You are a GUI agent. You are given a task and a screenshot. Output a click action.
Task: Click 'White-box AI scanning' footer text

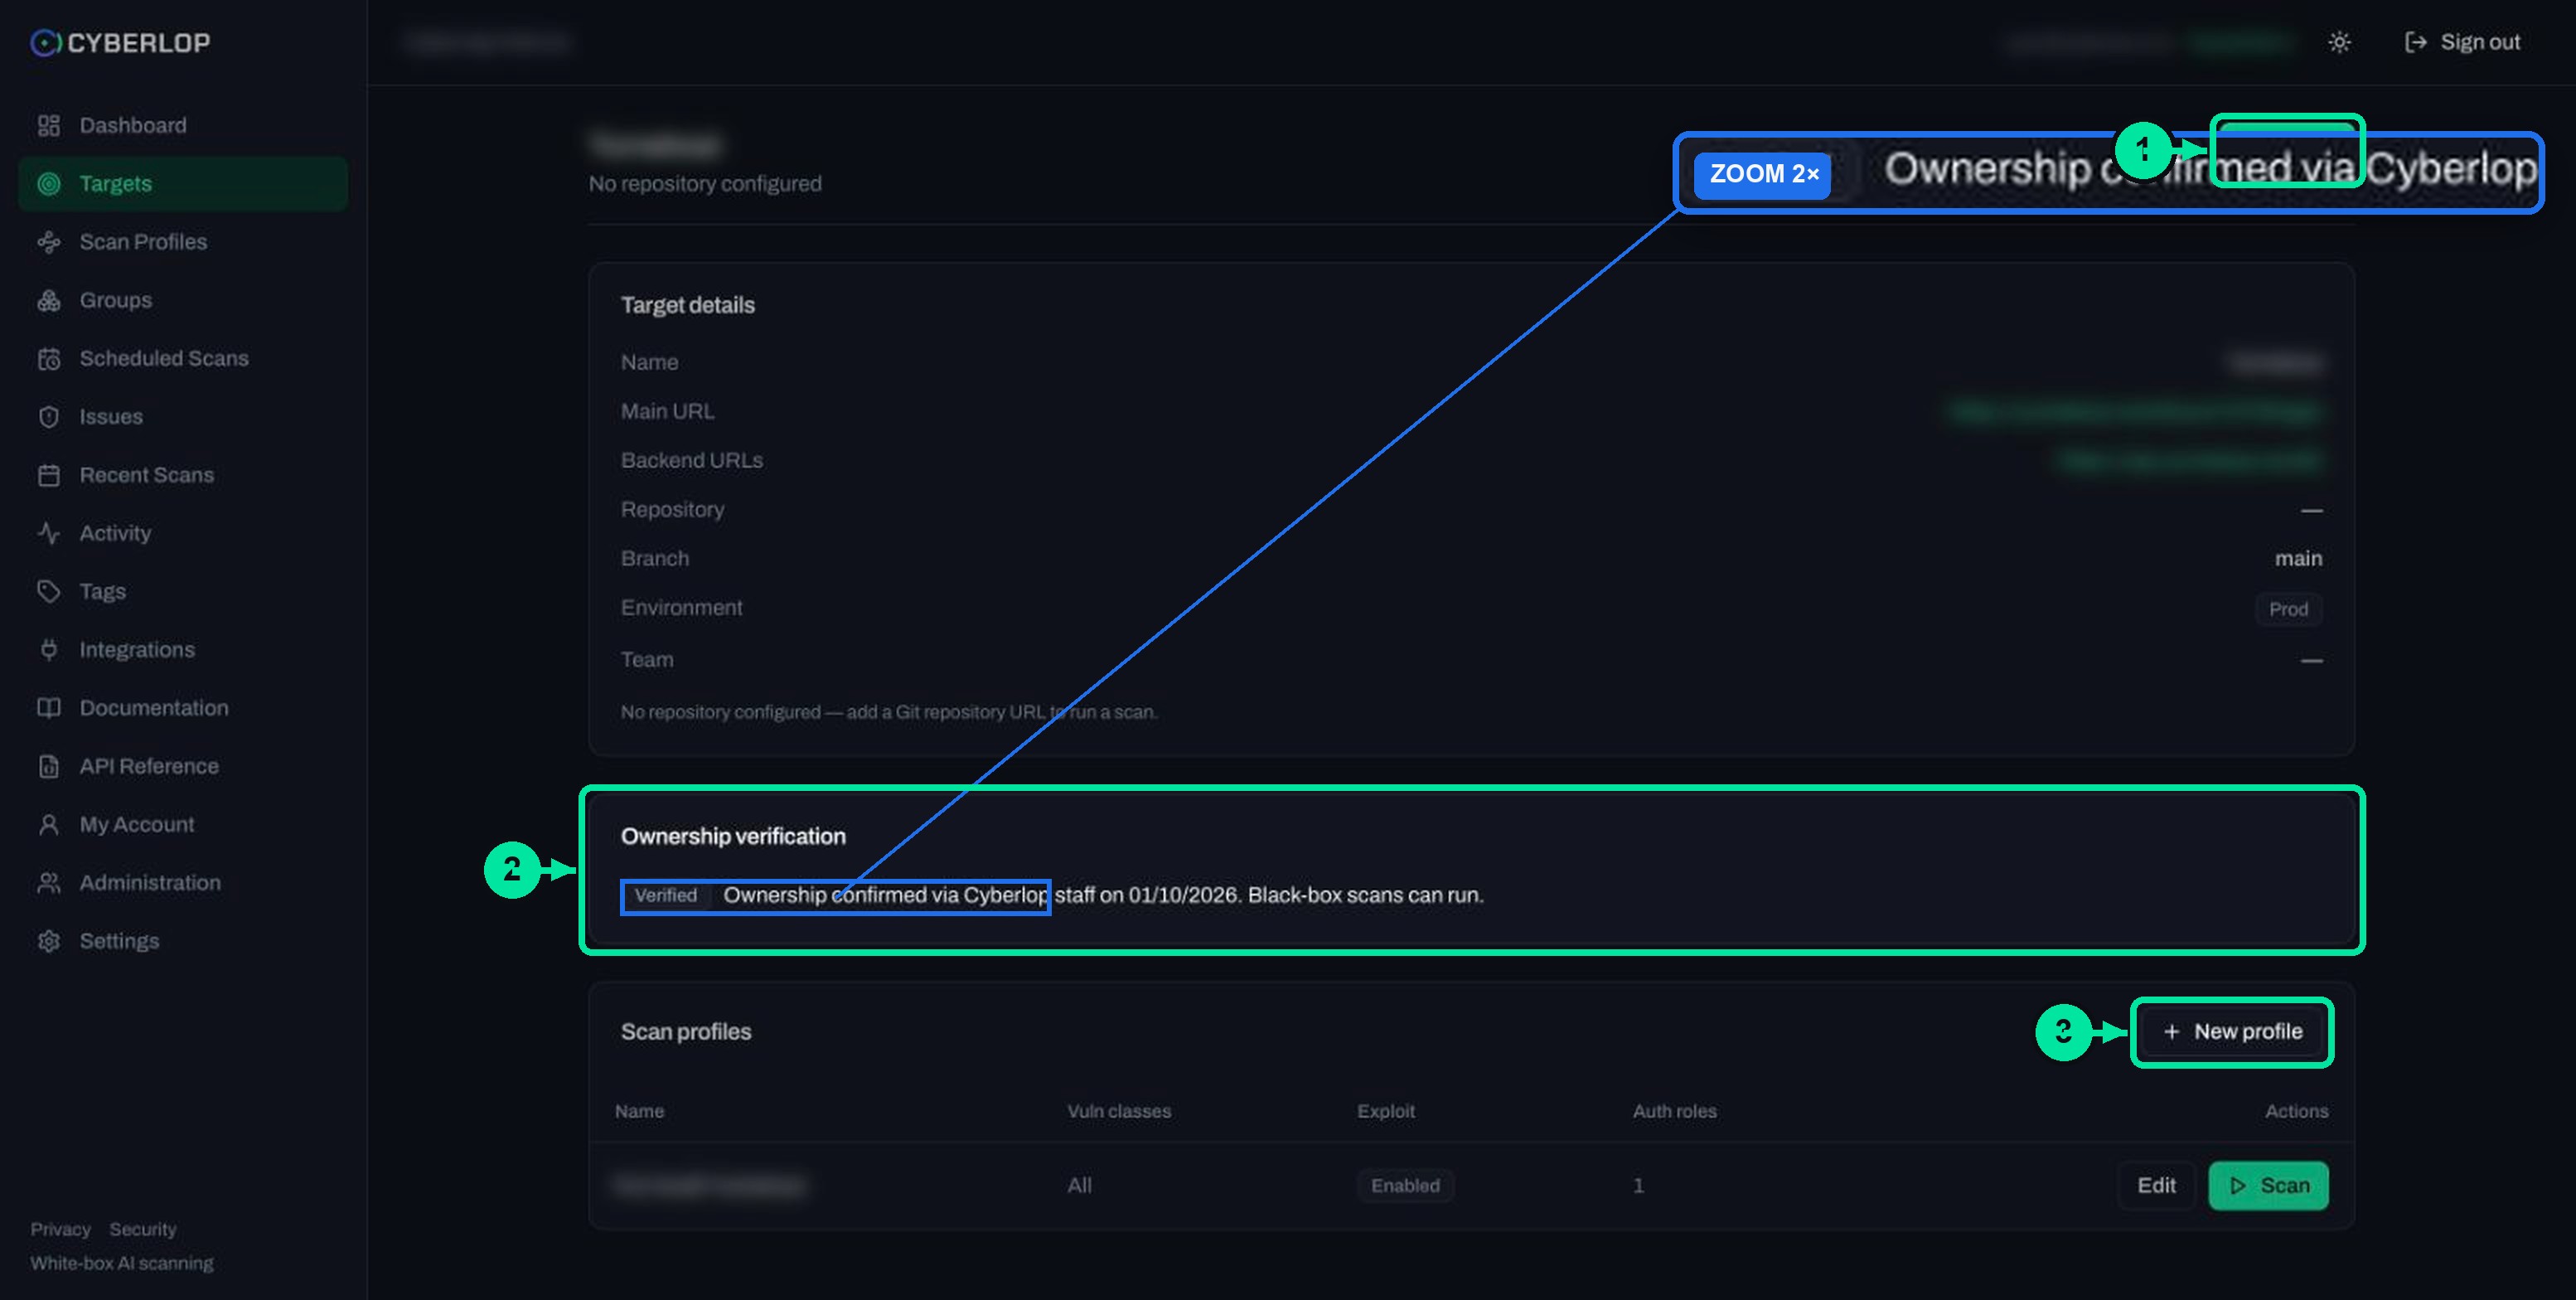tap(122, 1263)
